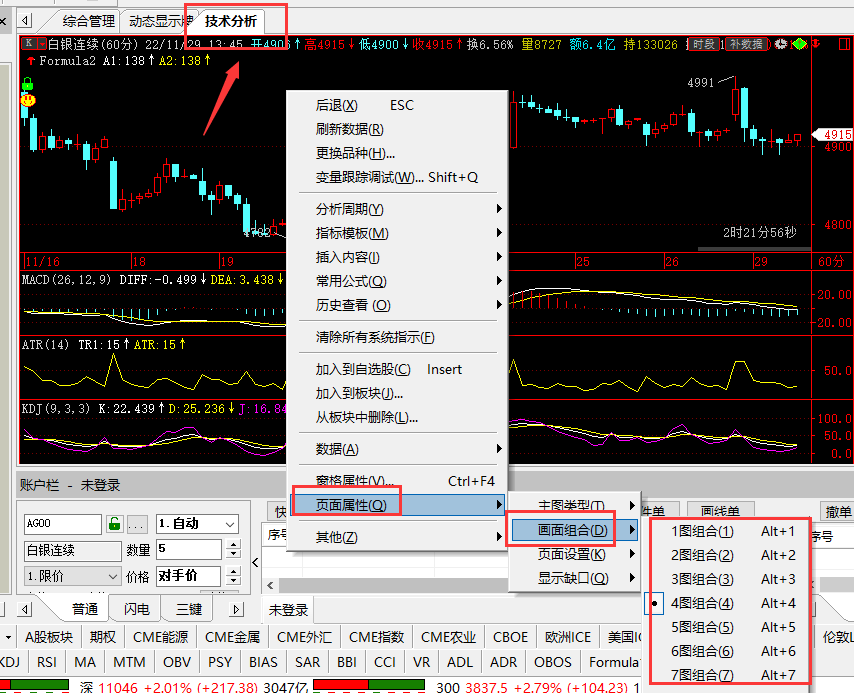
Task: Click the 时段 button
Action: 704,44
